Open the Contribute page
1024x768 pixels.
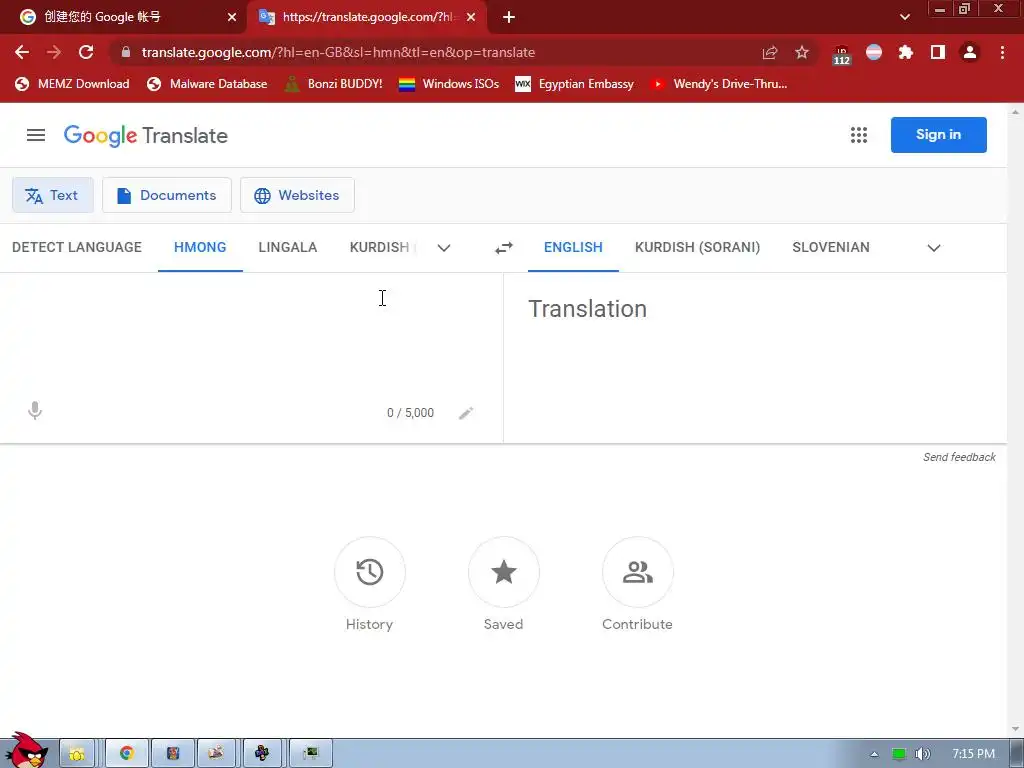[637, 572]
